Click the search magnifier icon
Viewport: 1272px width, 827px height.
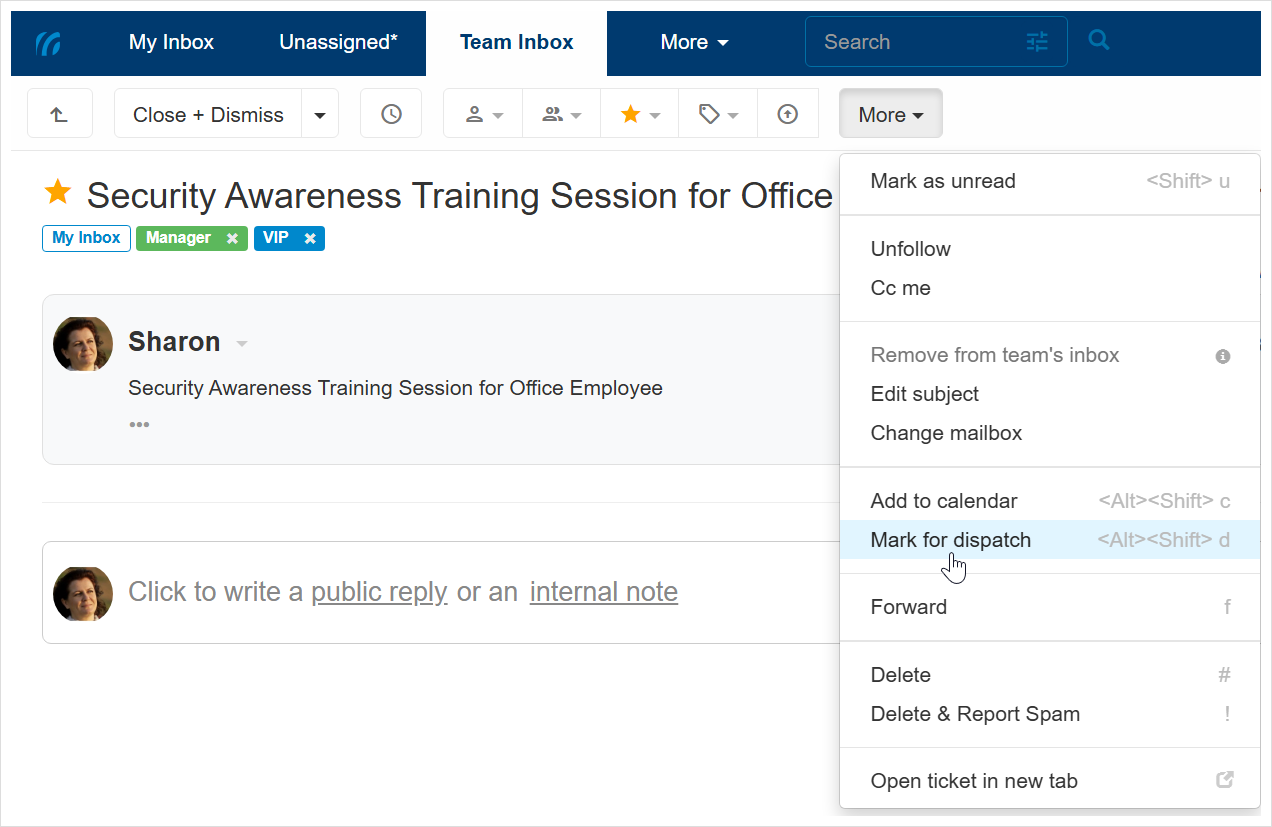[1099, 41]
